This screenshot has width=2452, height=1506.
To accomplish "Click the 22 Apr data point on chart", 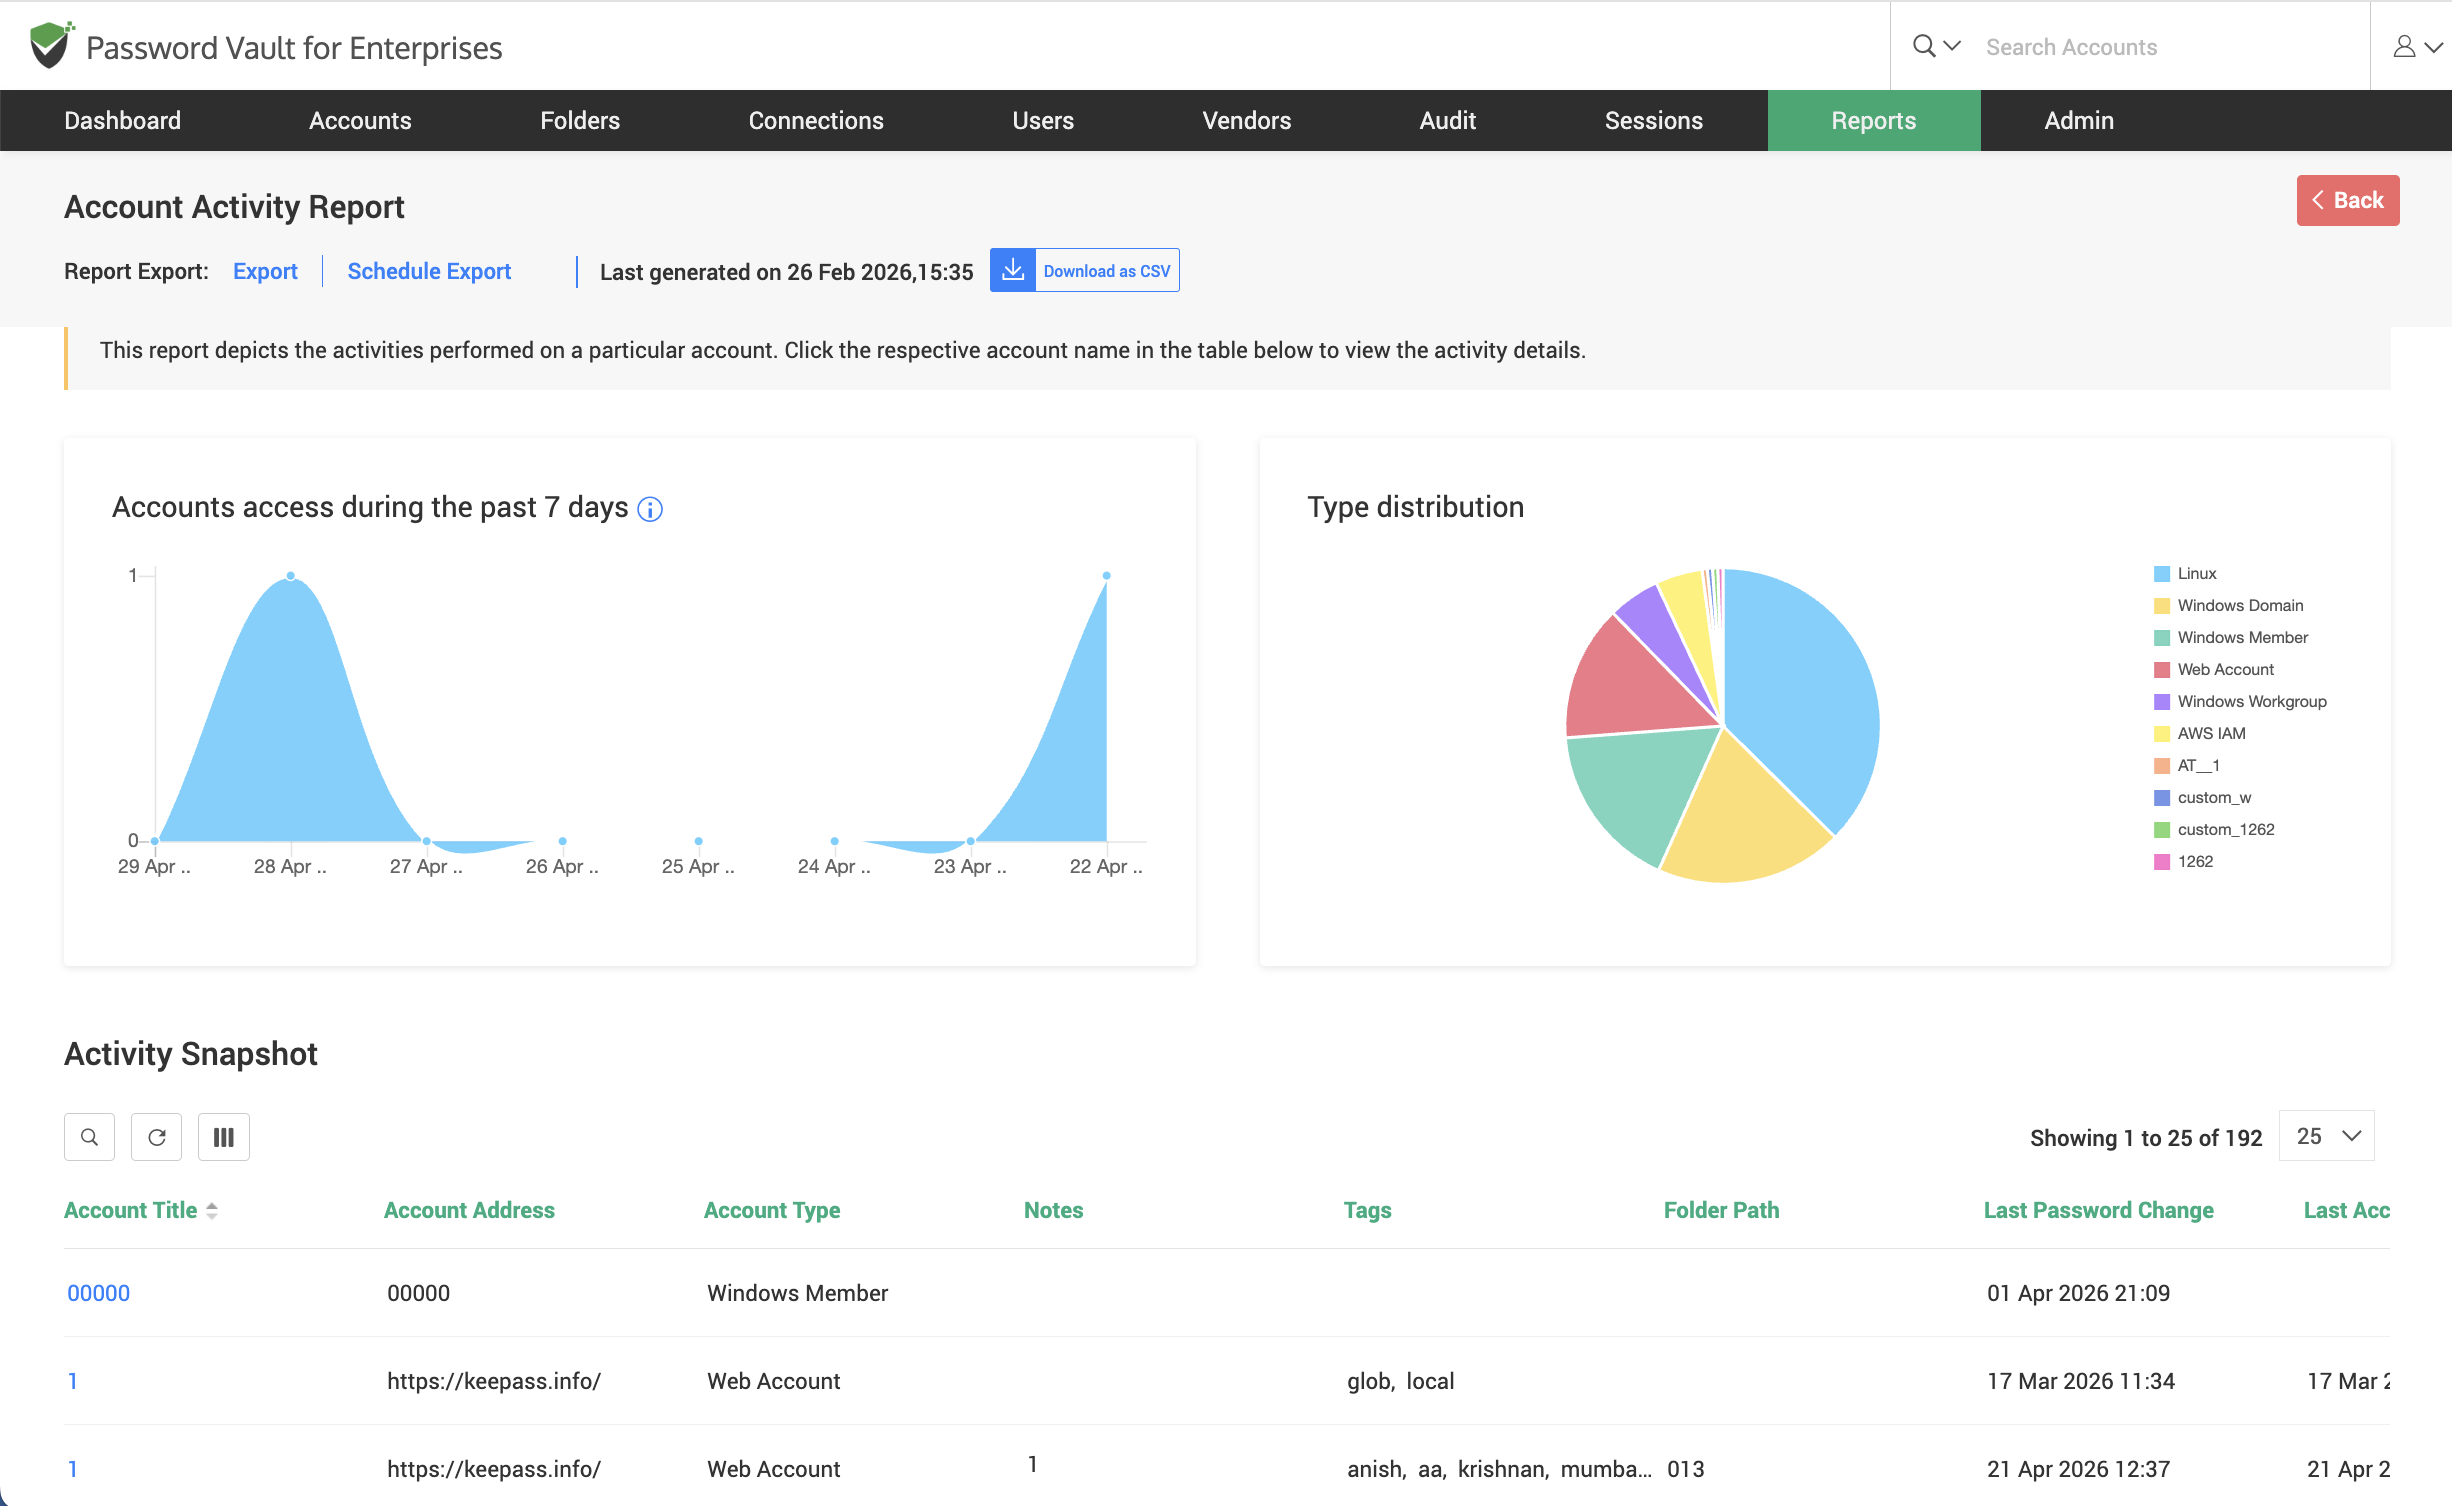I will tap(1106, 576).
